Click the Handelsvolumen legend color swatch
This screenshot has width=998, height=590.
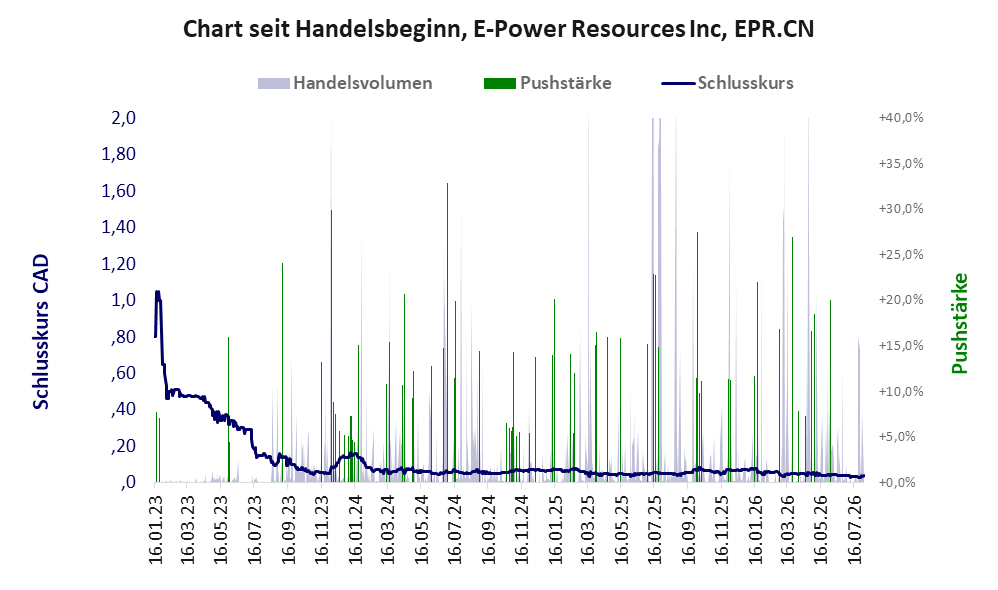[274, 83]
